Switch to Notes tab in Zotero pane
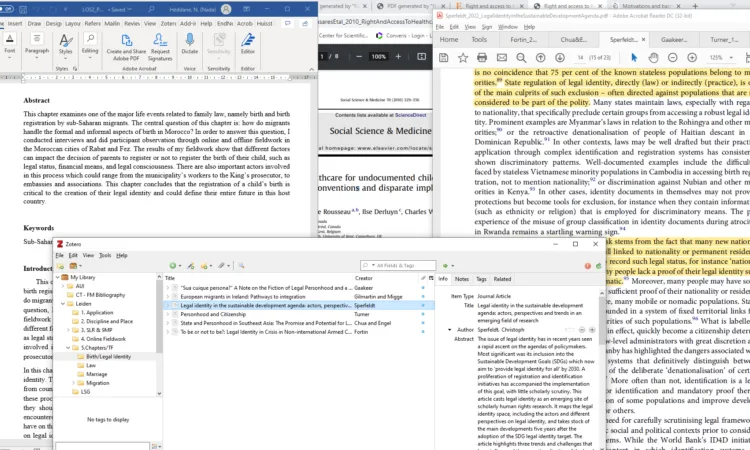 (x=462, y=279)
